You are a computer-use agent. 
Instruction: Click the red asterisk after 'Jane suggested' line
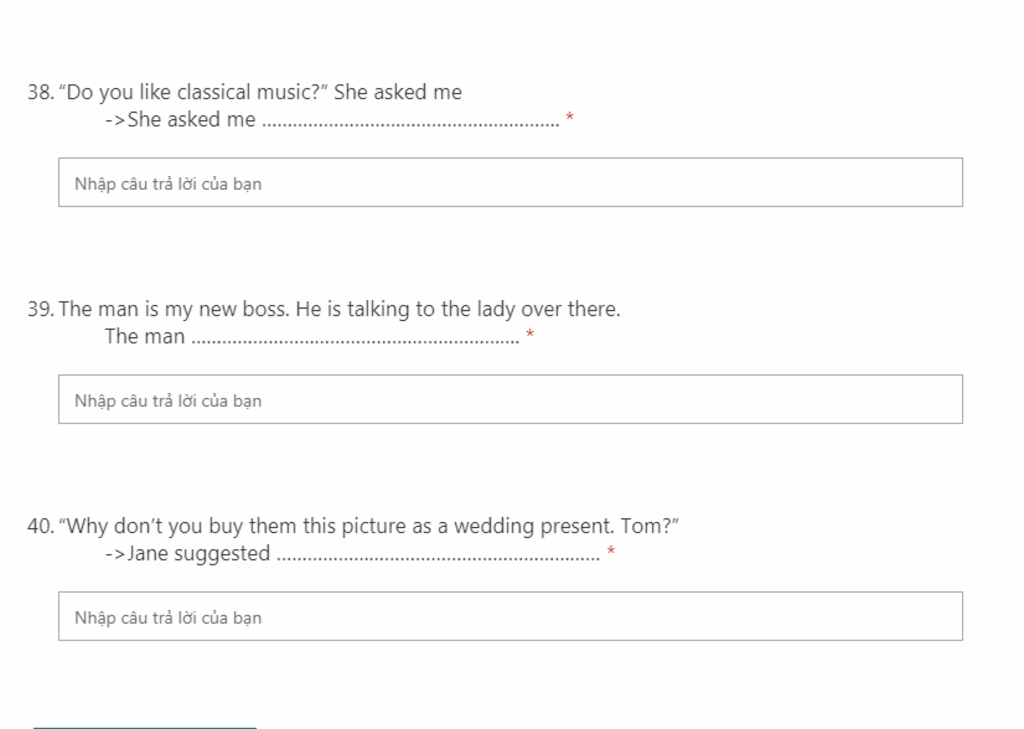611,551
